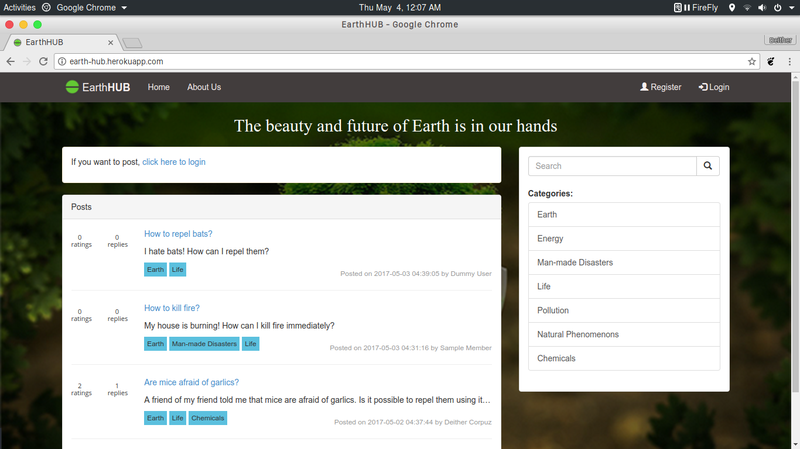Viewport: 800px width, 449px height.
Task: Click the search magnifier button
Action: (x=707, y=166)
